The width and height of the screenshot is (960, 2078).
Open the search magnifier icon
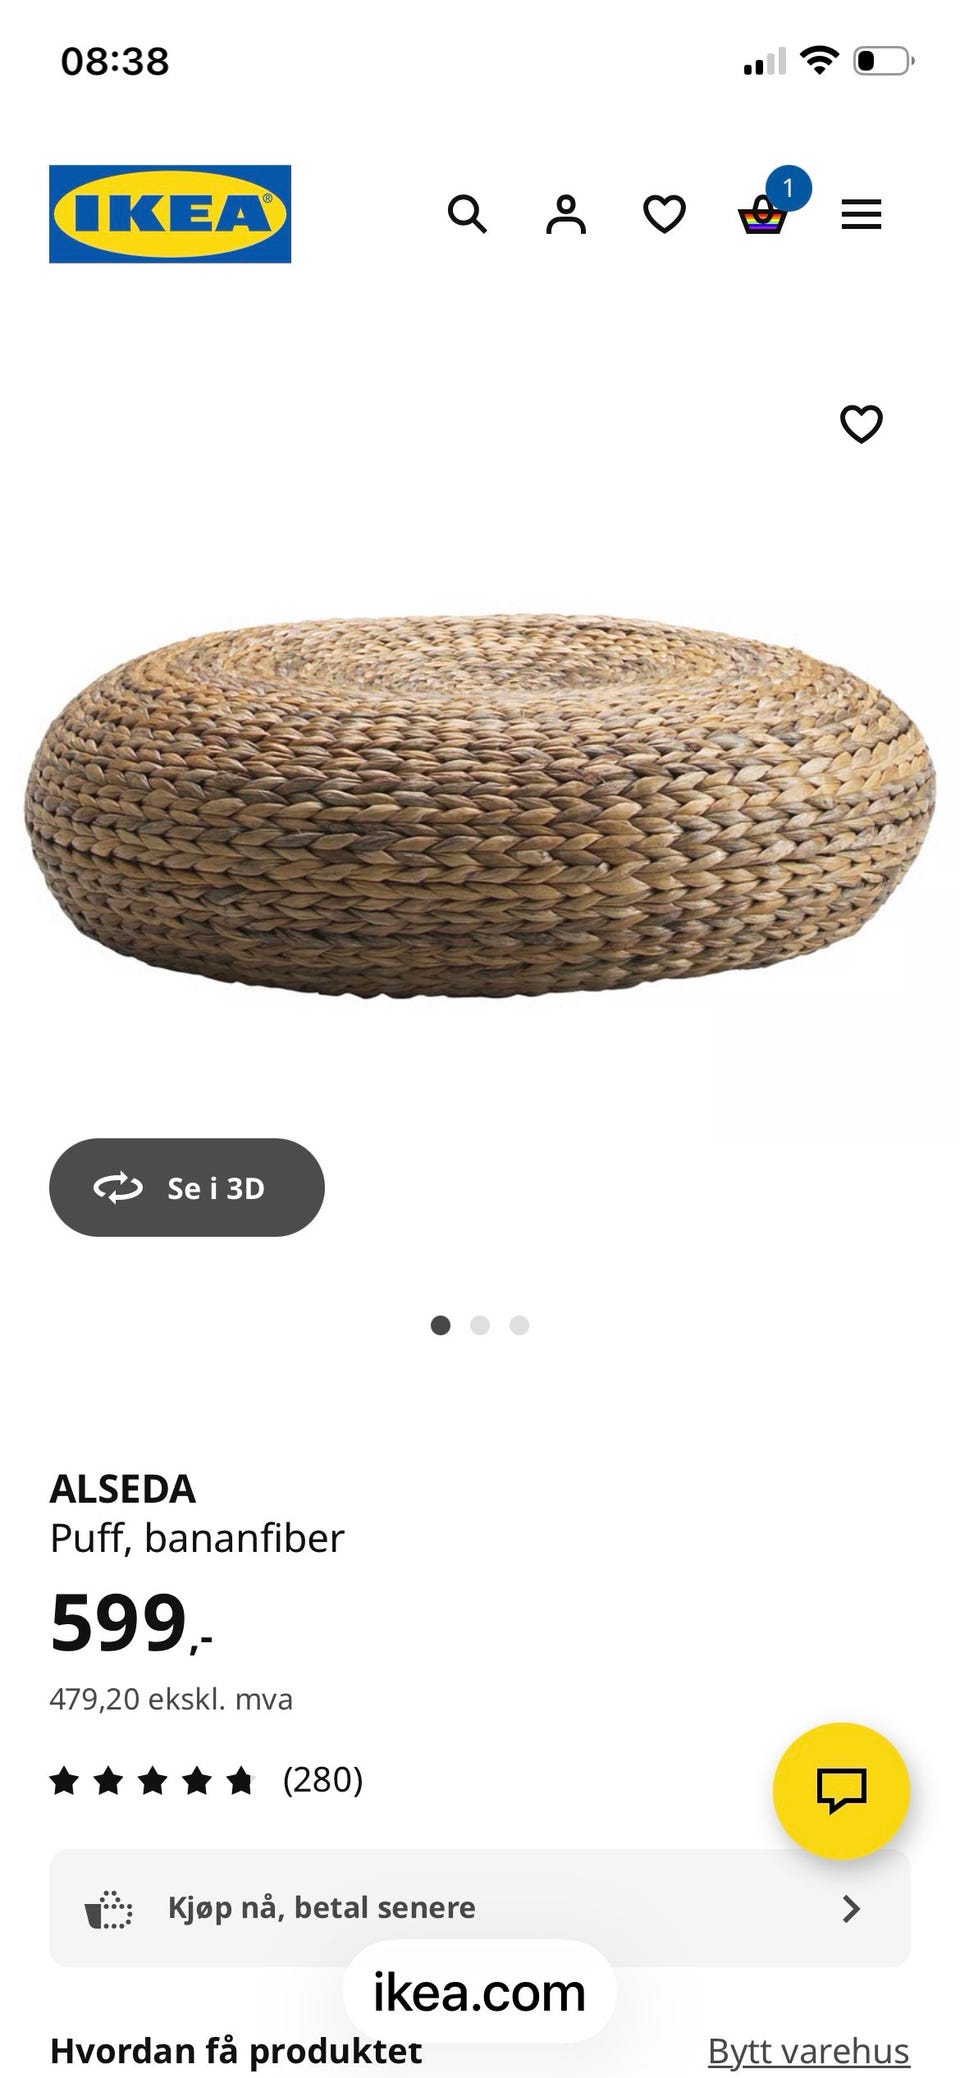click(x=467, y=214)
